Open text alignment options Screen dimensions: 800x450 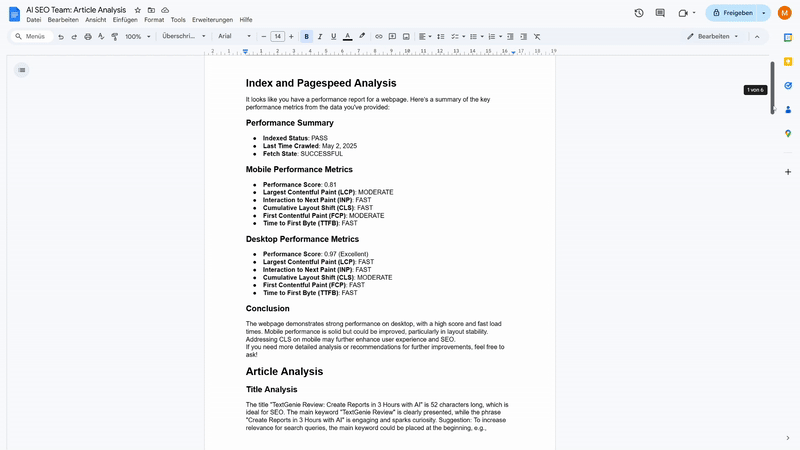pos(425,37)
